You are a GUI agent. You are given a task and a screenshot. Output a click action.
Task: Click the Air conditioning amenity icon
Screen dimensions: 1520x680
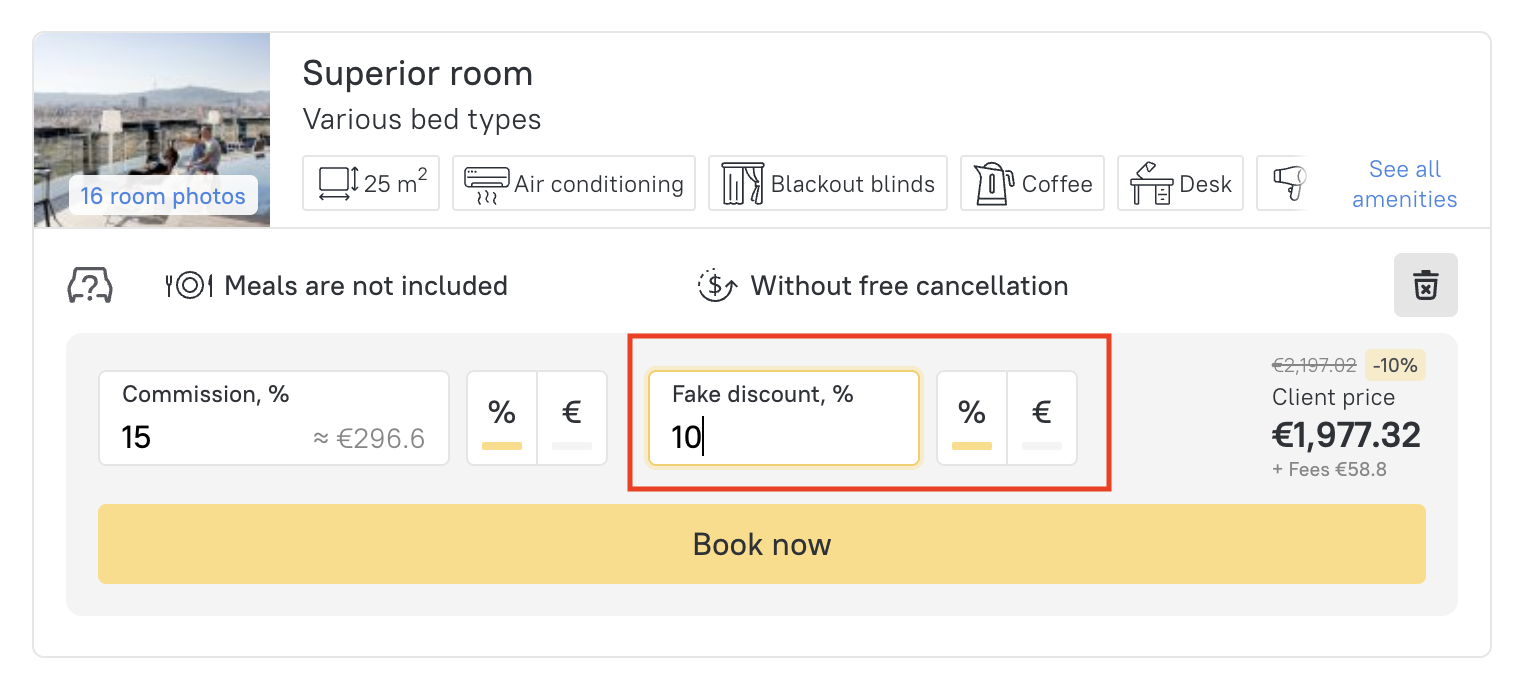point(487,184)
